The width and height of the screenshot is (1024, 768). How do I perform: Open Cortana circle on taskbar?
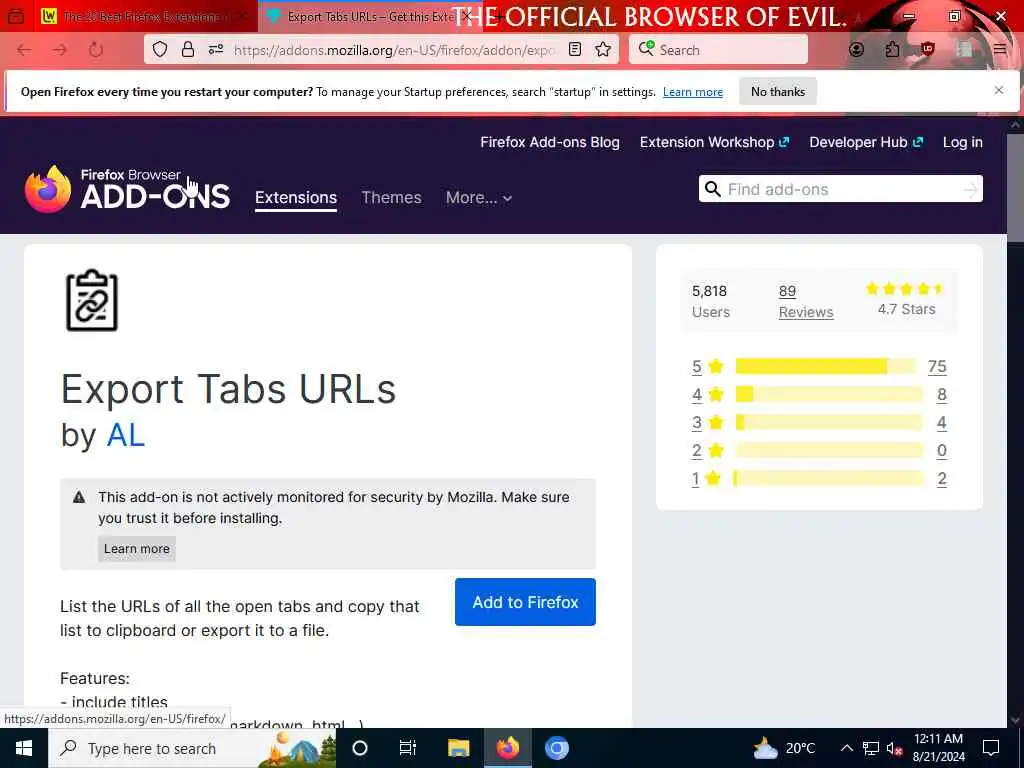click(x=360, y=748)
